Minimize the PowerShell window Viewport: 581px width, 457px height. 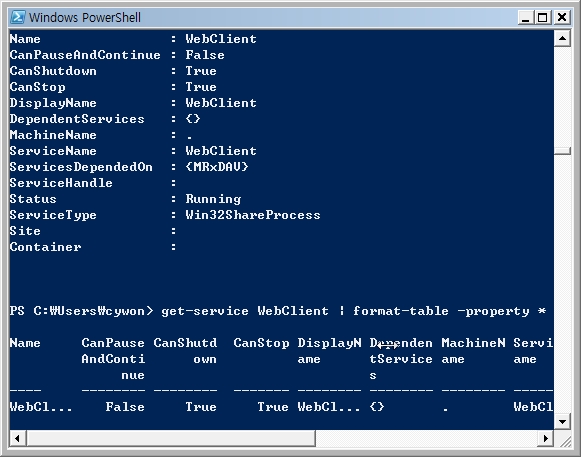525,17
